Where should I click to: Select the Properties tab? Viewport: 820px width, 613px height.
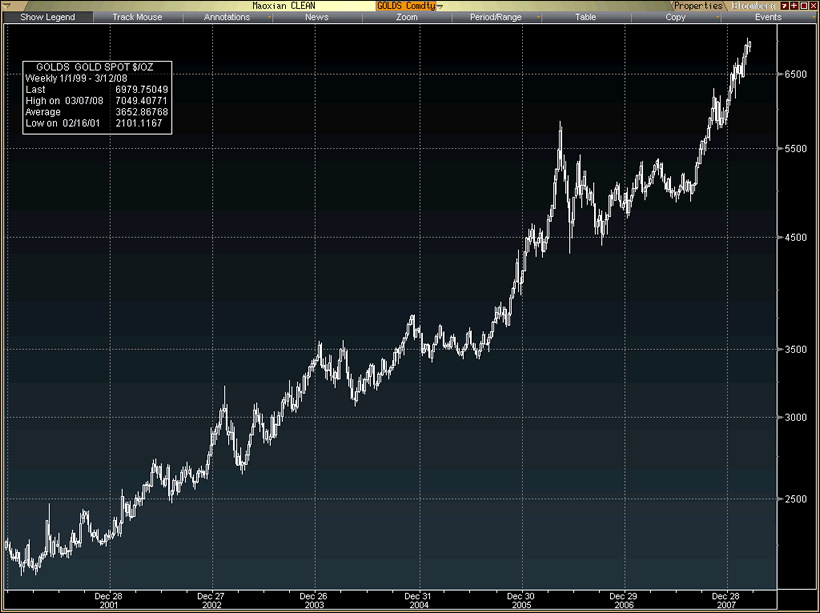point(697,5)
